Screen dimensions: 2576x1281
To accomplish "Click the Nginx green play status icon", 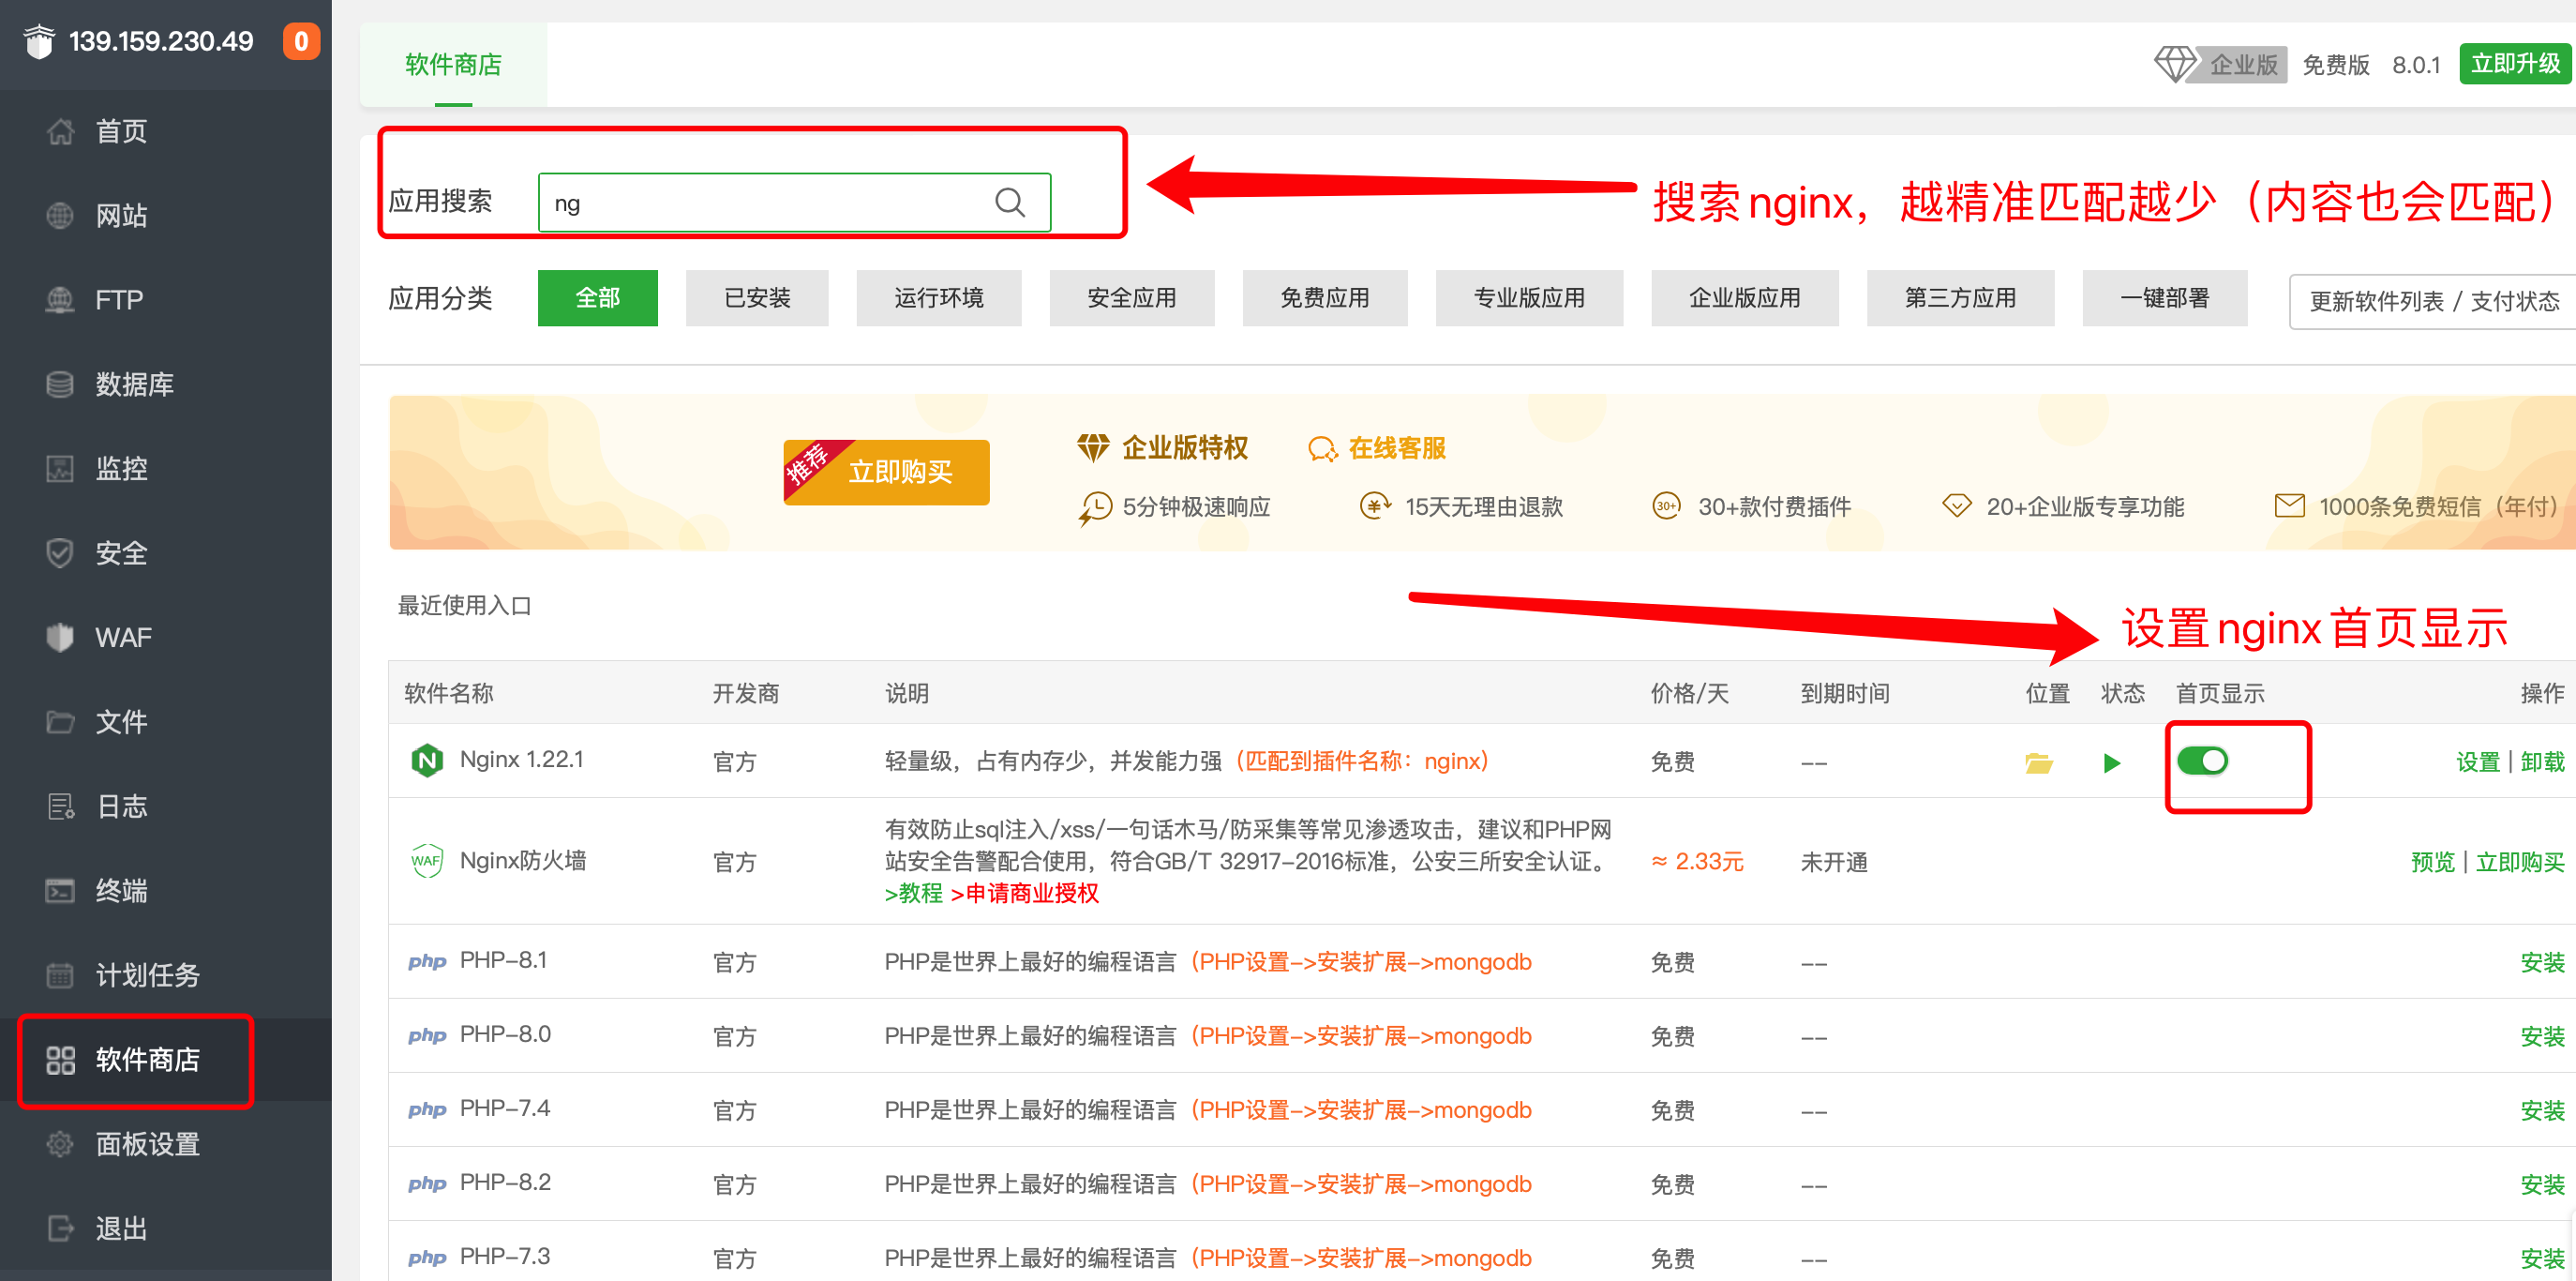I will [x=2111, y=763].
